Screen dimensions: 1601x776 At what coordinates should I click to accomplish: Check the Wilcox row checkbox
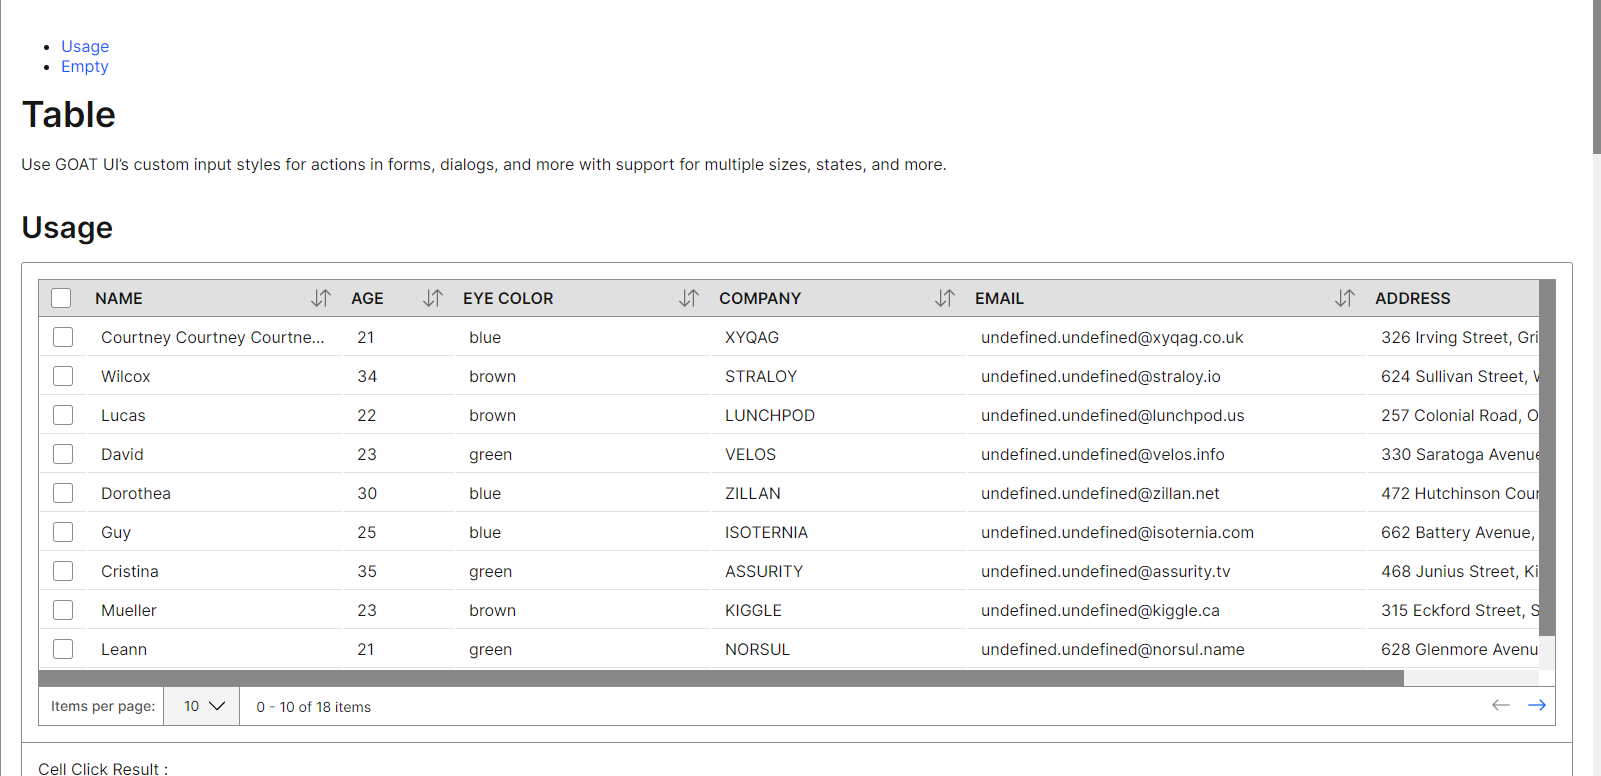pos(63,376)
